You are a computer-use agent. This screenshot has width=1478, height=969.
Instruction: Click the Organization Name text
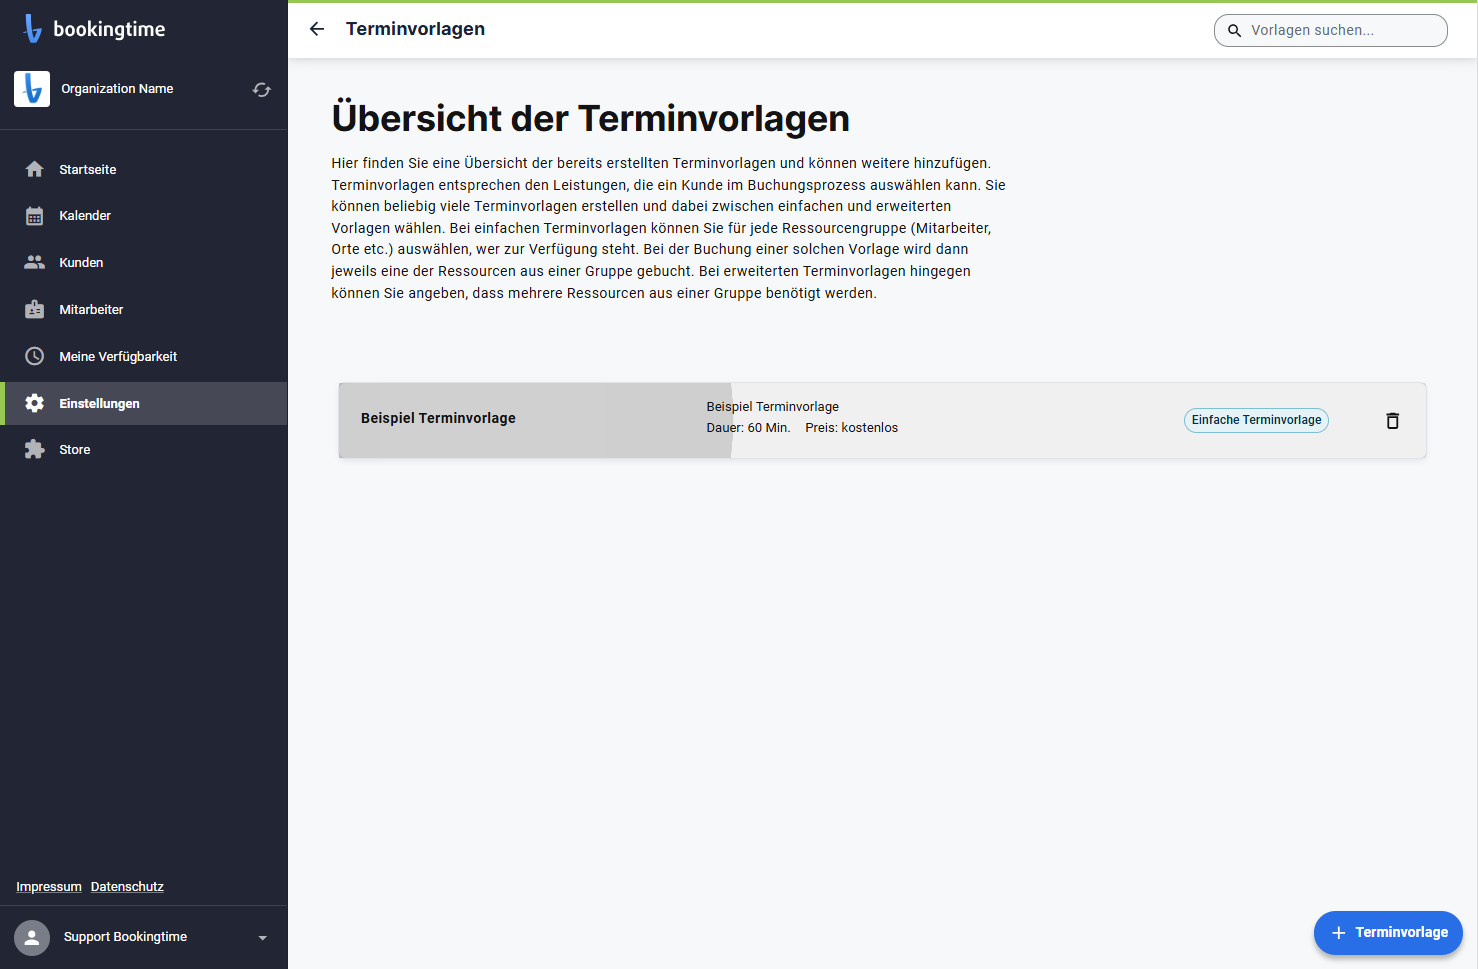pos(117,89)
